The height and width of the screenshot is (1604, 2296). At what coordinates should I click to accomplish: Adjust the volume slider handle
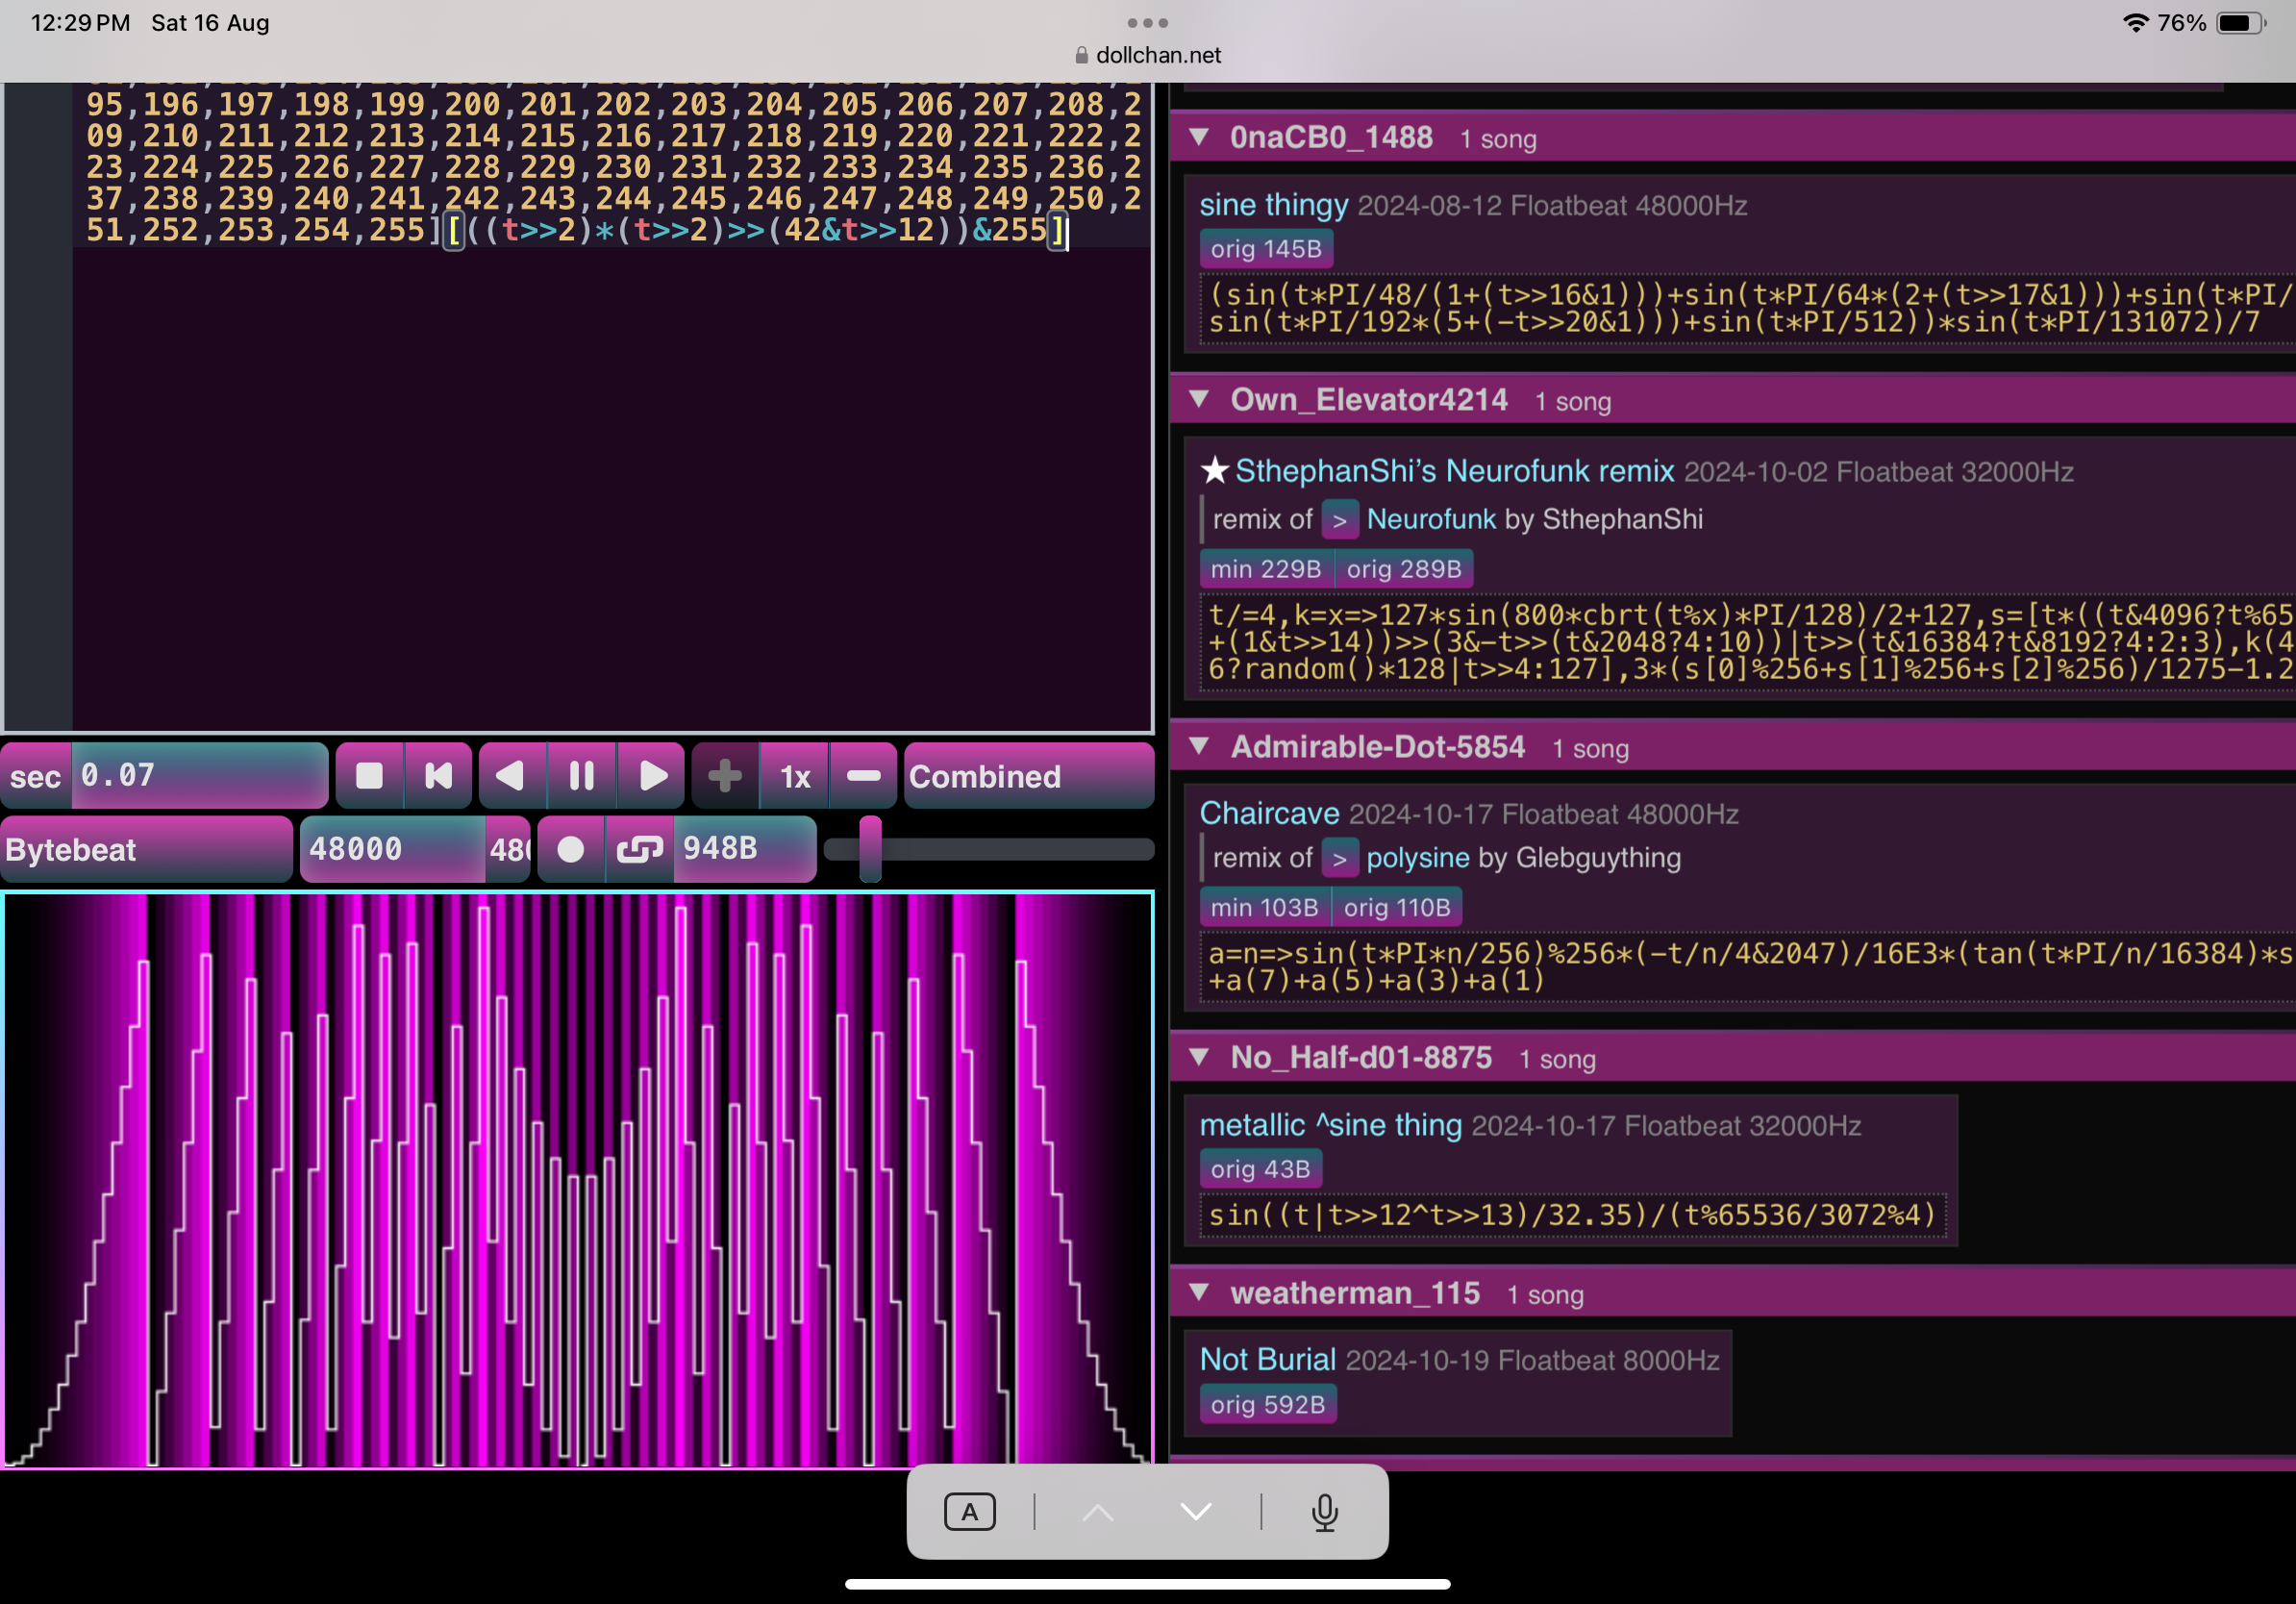pyautogui.click(x=870, y=849)
